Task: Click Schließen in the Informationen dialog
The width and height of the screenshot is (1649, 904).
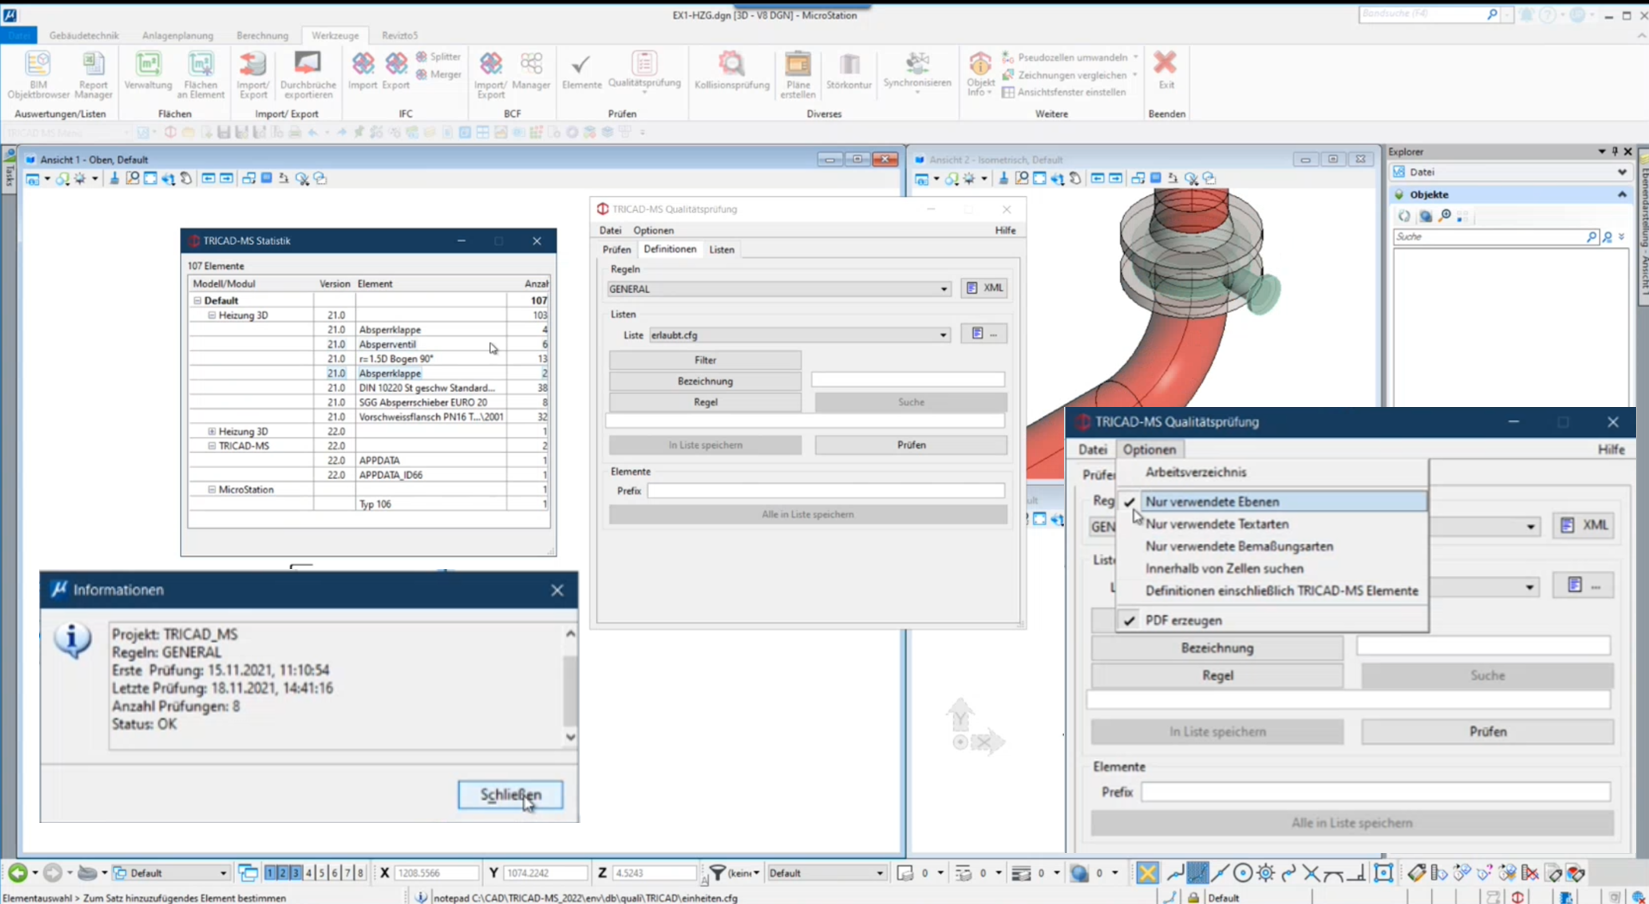Action: 510,795
